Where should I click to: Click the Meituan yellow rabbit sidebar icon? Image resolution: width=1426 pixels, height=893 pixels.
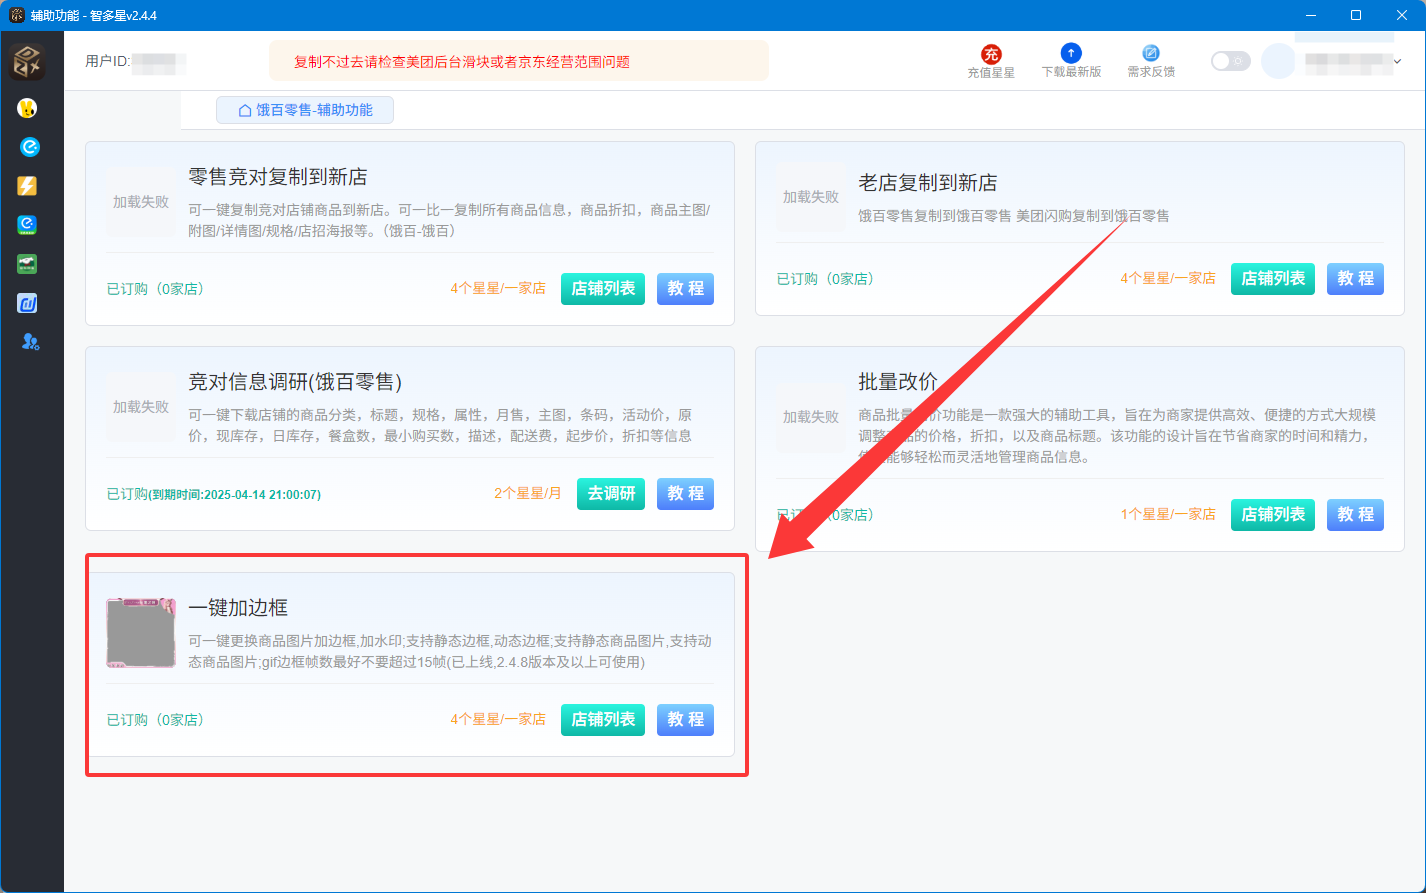[x=28, y=108]
